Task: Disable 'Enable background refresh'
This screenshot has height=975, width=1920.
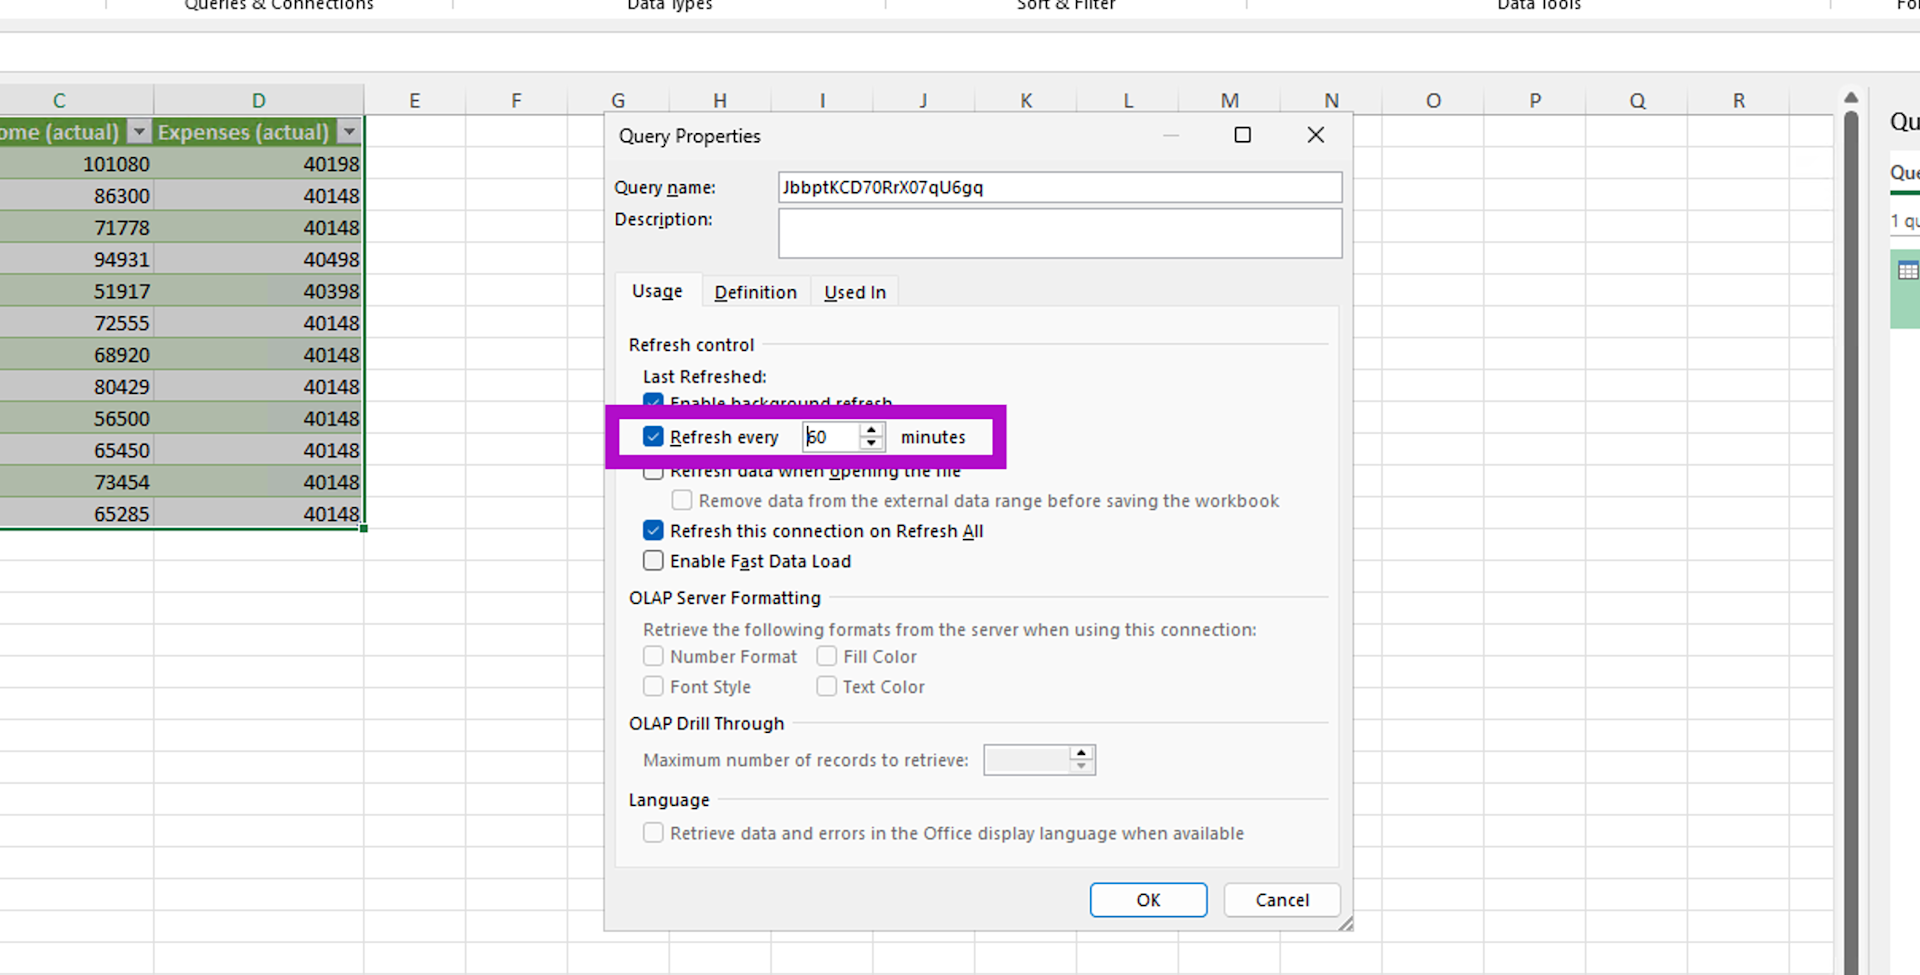Action: click(x=653, y=402)
